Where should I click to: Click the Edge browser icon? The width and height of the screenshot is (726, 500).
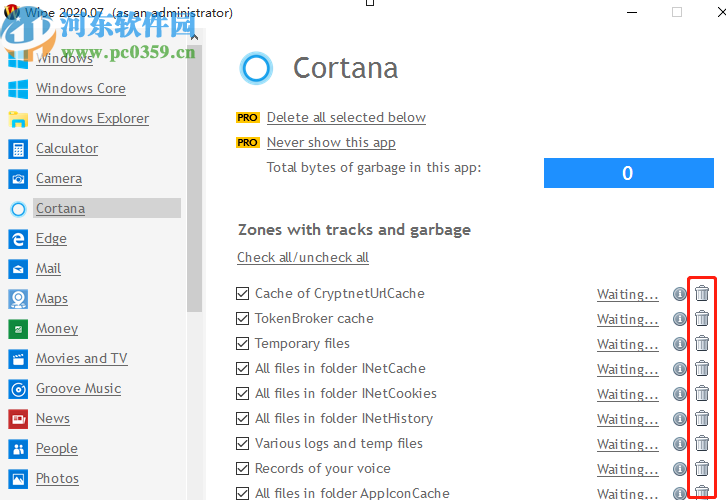(x=18, y=239)
